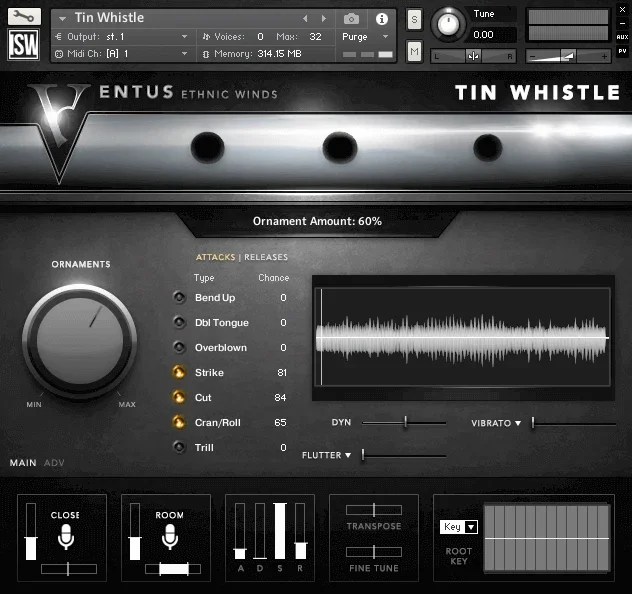Click the Release envelope fader
Viewport: 632px width, 594px height.
coord(300,531)
